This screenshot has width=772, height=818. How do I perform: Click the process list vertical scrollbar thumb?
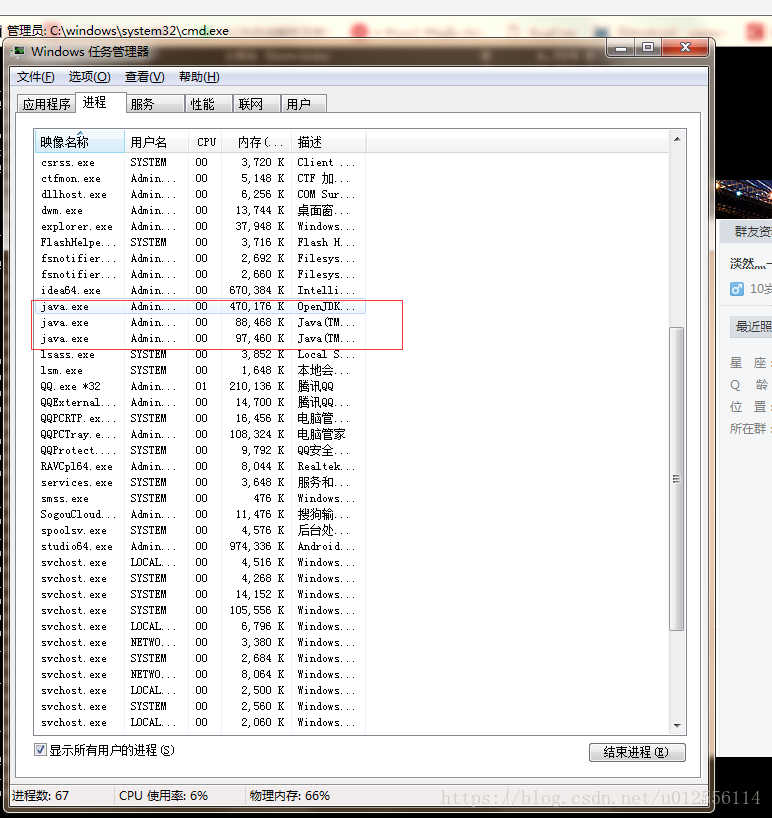pyautogui.click(x=677, y=479)
